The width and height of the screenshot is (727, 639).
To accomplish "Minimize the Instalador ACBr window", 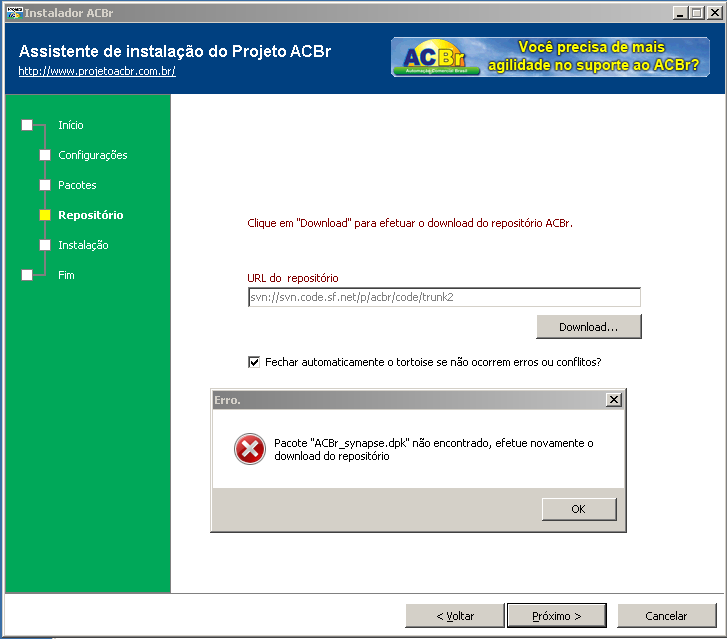I will 680,13.
